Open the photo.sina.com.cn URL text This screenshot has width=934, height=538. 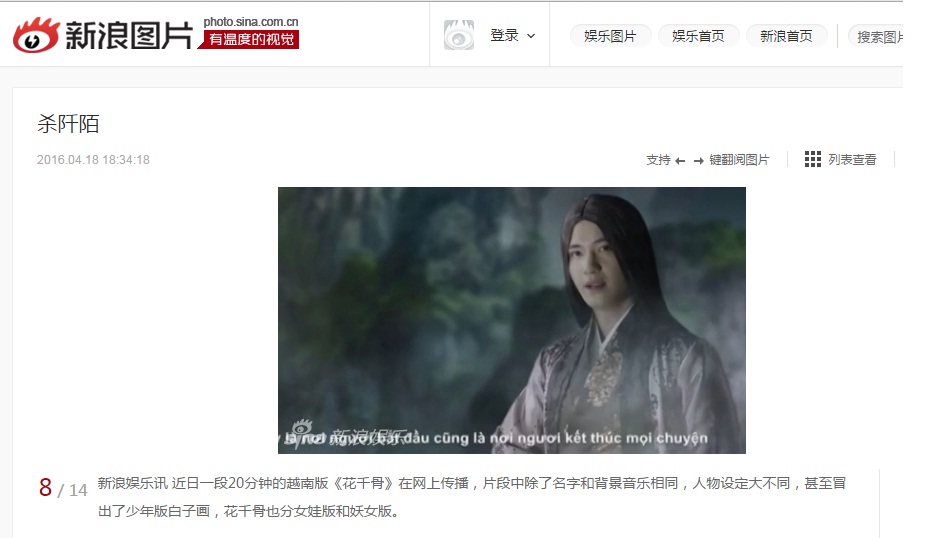pyautogui.click(x=251, y=22)
